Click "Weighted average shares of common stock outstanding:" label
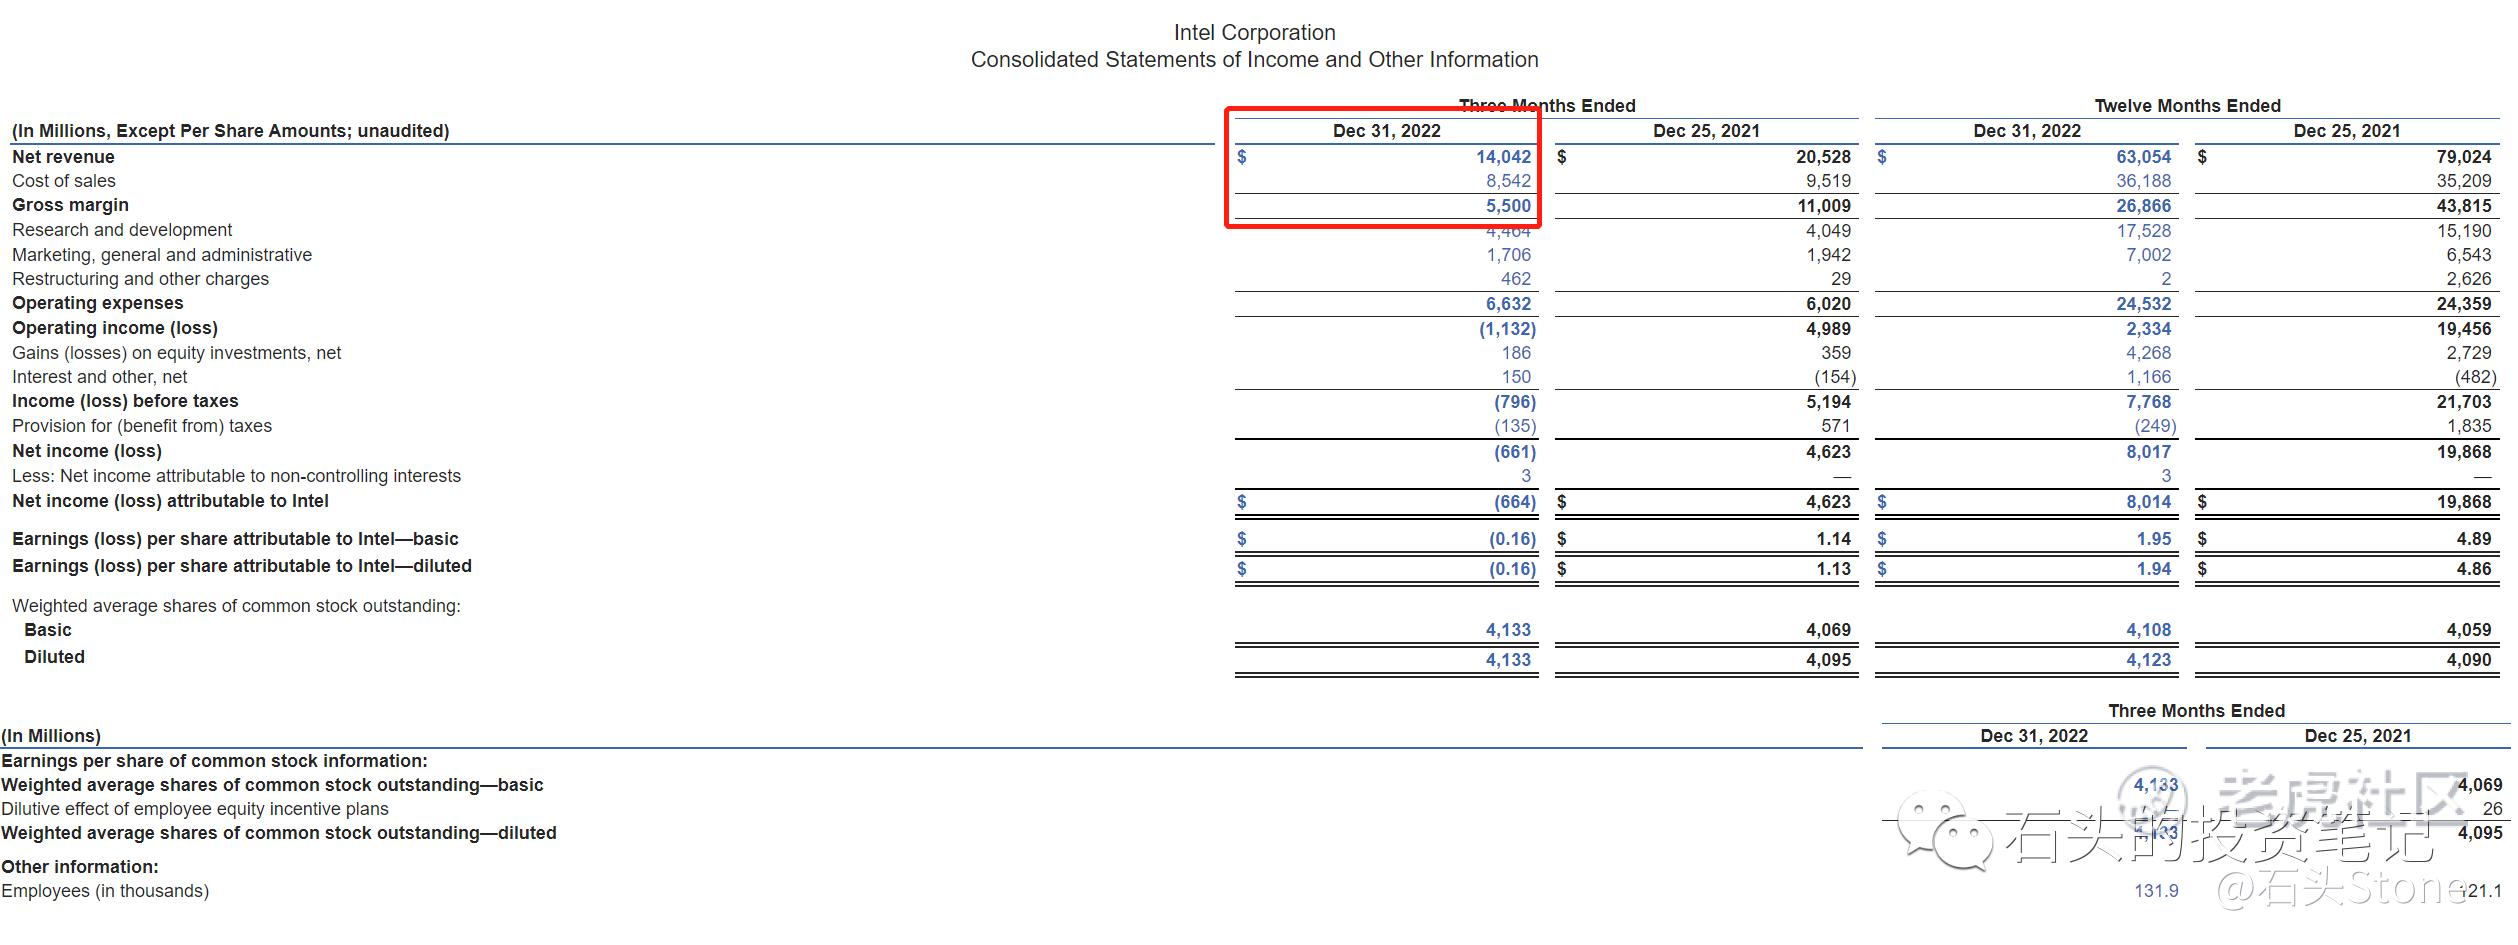Viewport: 2518px width, 945px height. pos(236,606)
